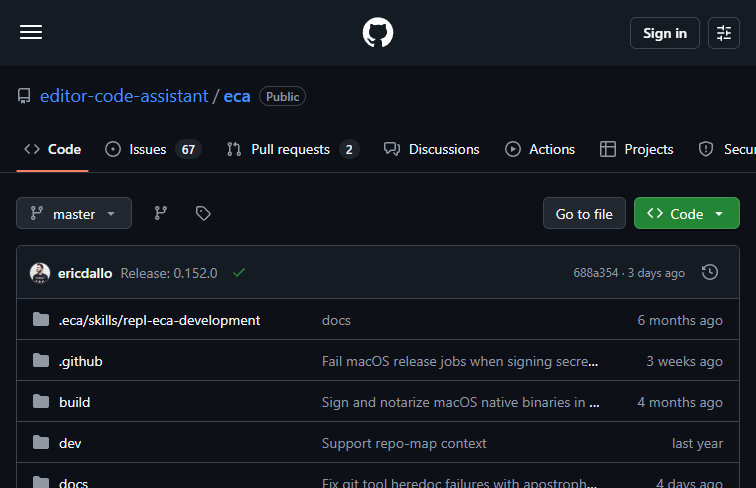Image resolution: width=756 pixels, height=488 pixels.
Task: Open appearance settings sliders icon
Action: tap(724, 33)
